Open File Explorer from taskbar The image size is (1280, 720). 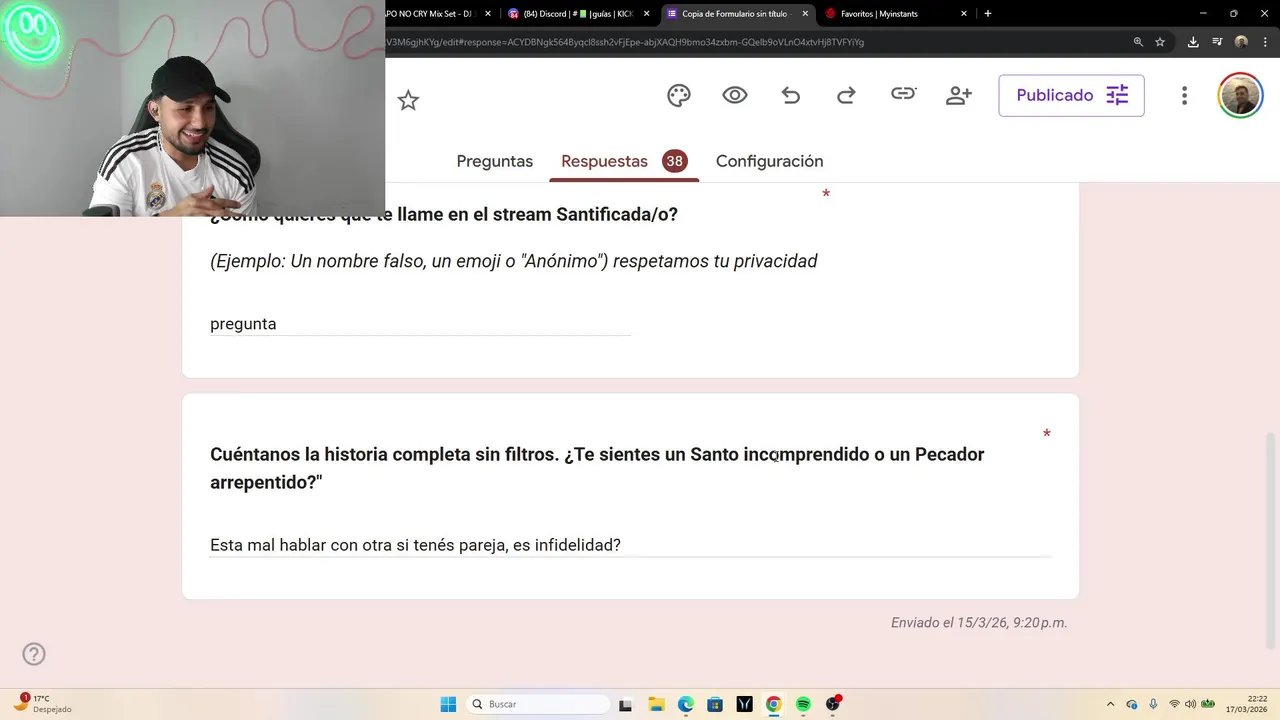656,704
